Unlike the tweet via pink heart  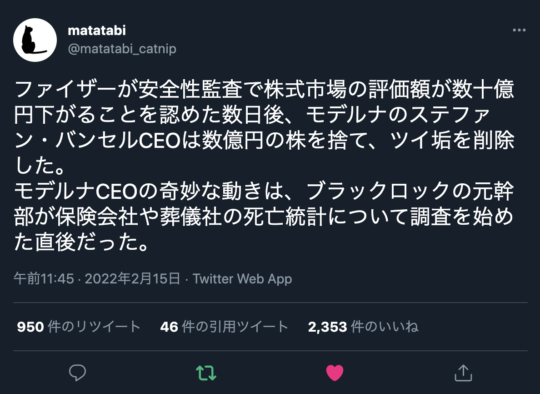click(334, 373)
